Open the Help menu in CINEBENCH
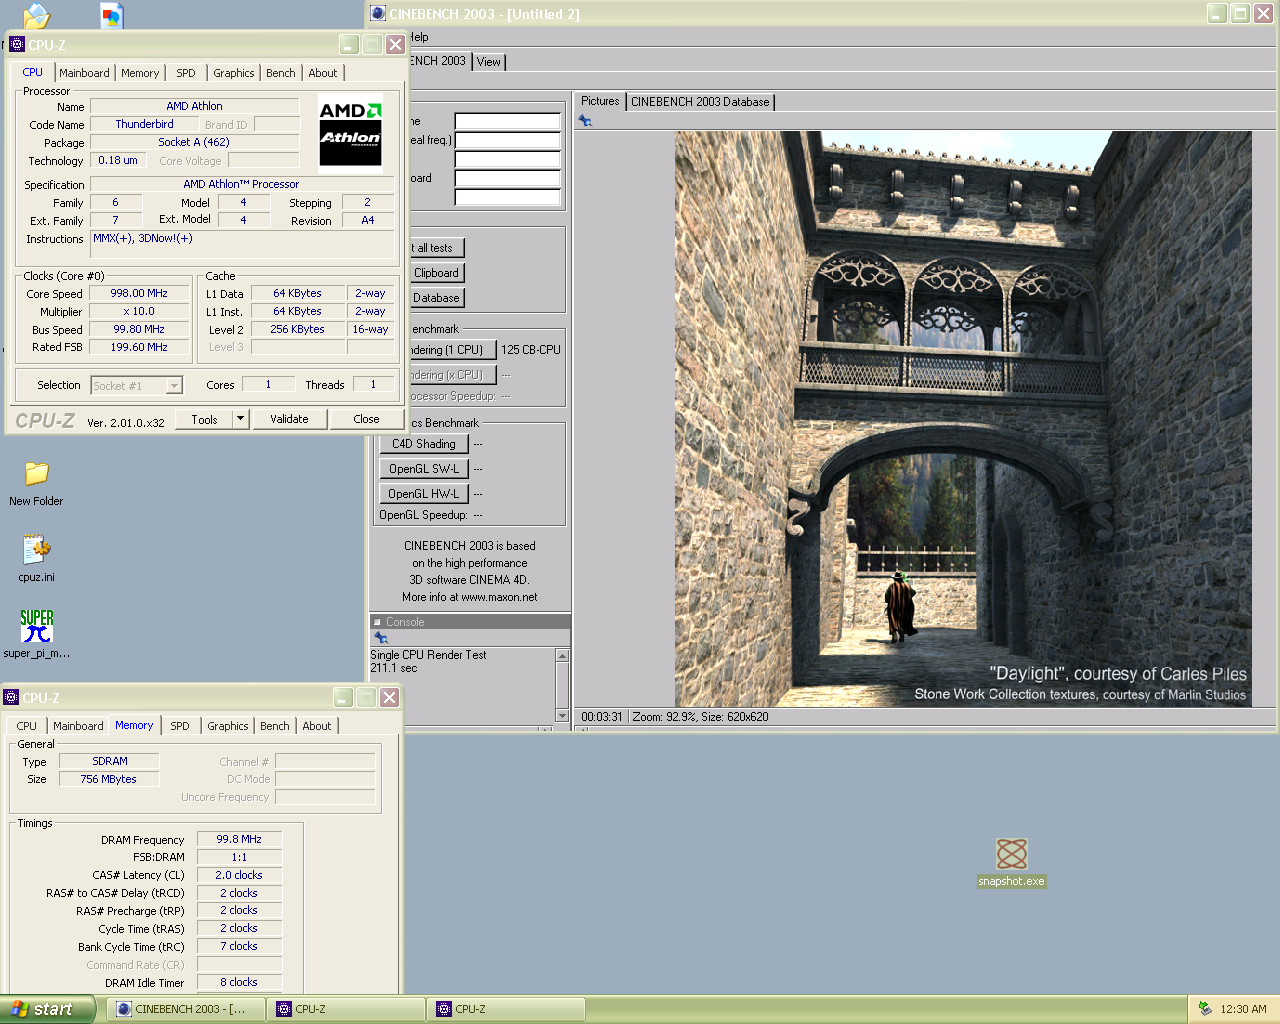Viewport: 1280px width, 1024px height. [418, 37]
